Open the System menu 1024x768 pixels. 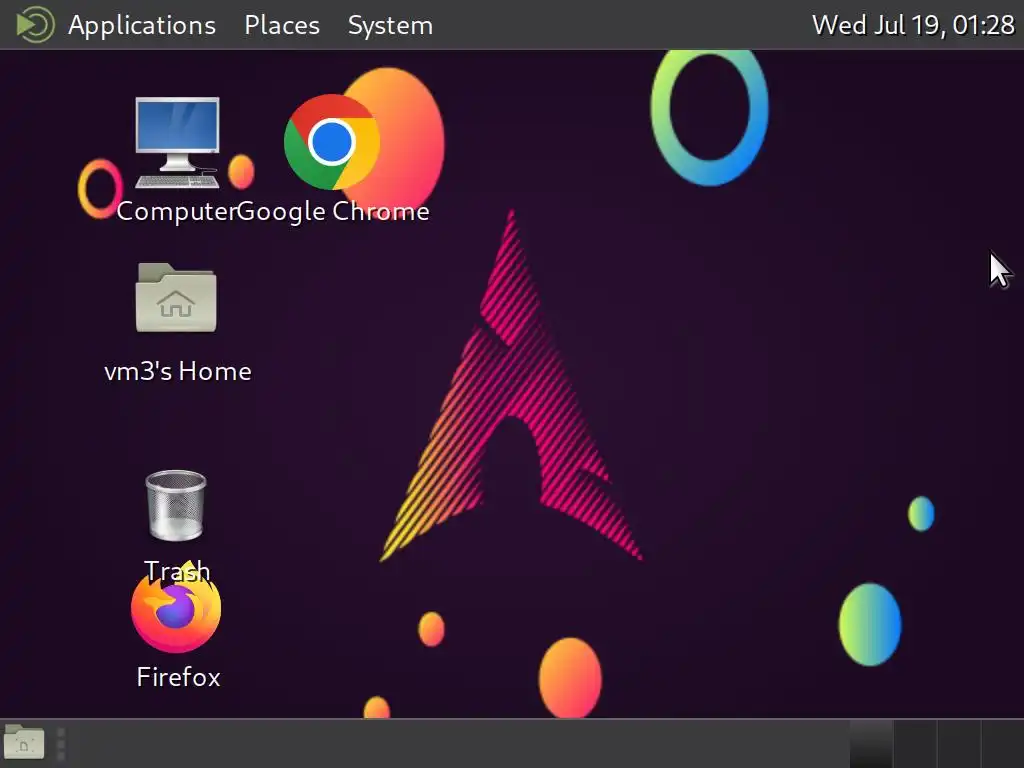click(x=391, y=25)
